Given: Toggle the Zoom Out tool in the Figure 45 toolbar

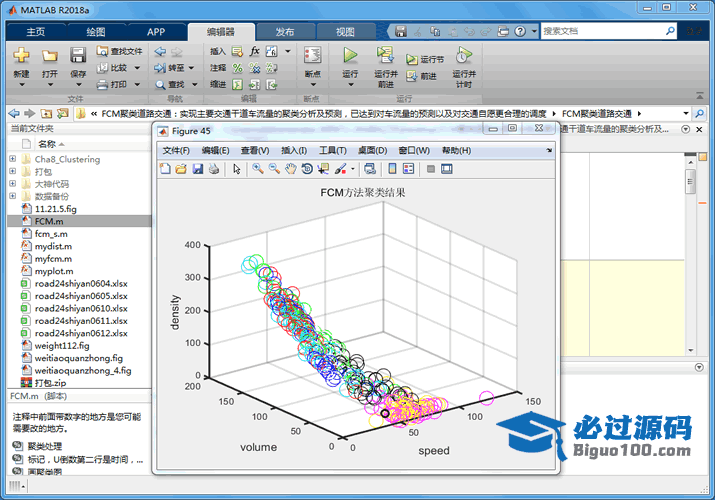Looking at the screenshot, I should coord(275,169).
